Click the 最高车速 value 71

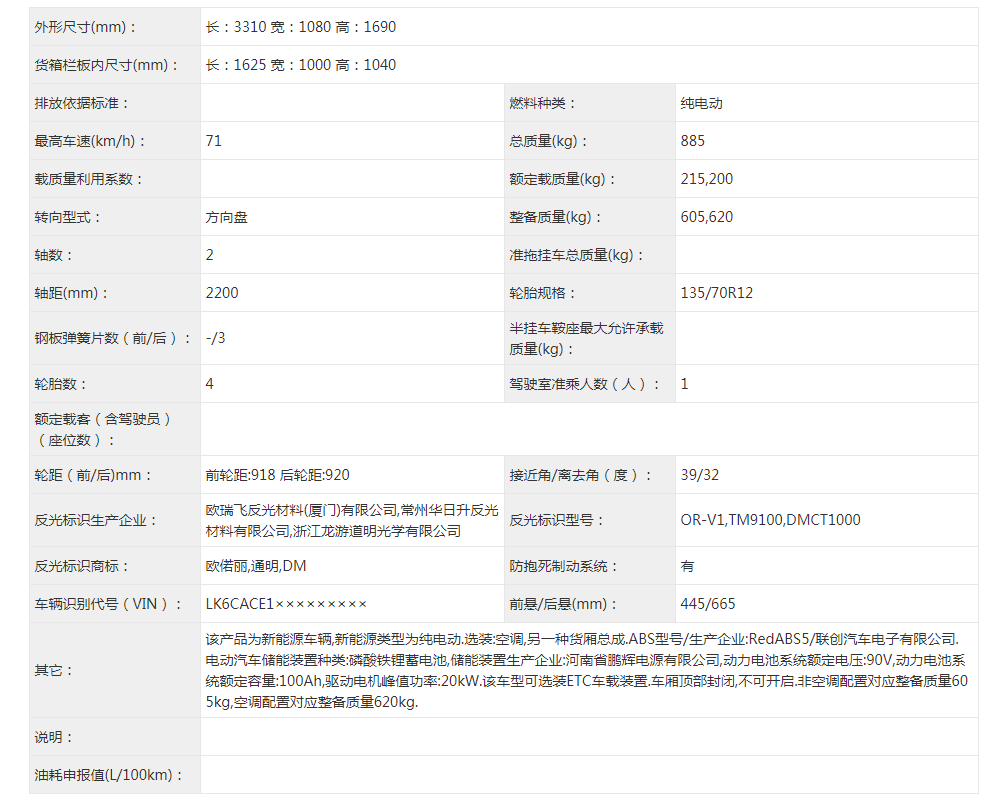pyautogui.click(x=214, y=141)
